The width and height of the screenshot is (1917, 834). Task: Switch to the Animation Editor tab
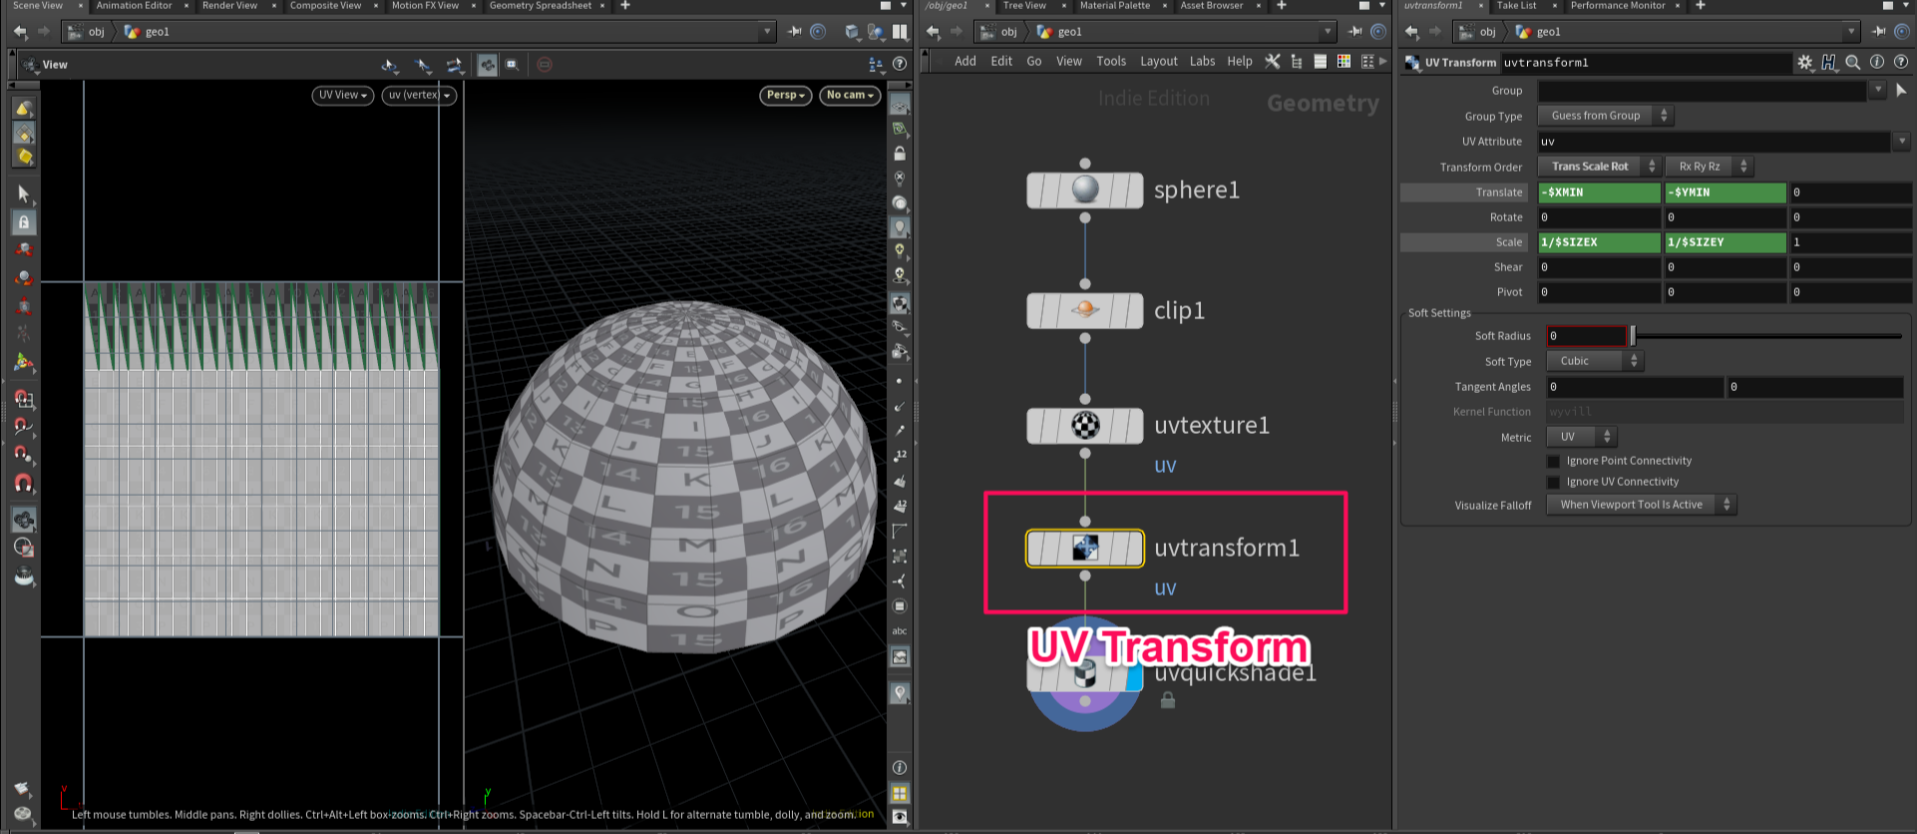(x=134, y=6)
